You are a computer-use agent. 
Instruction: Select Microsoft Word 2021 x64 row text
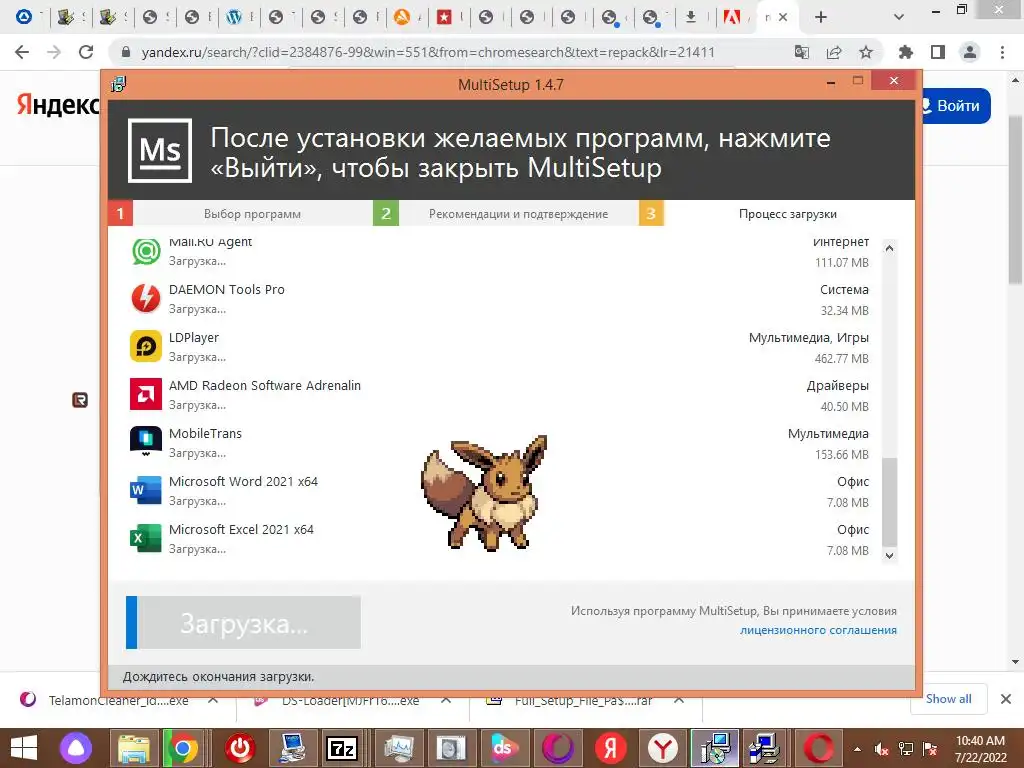click(x=244, y=481)
